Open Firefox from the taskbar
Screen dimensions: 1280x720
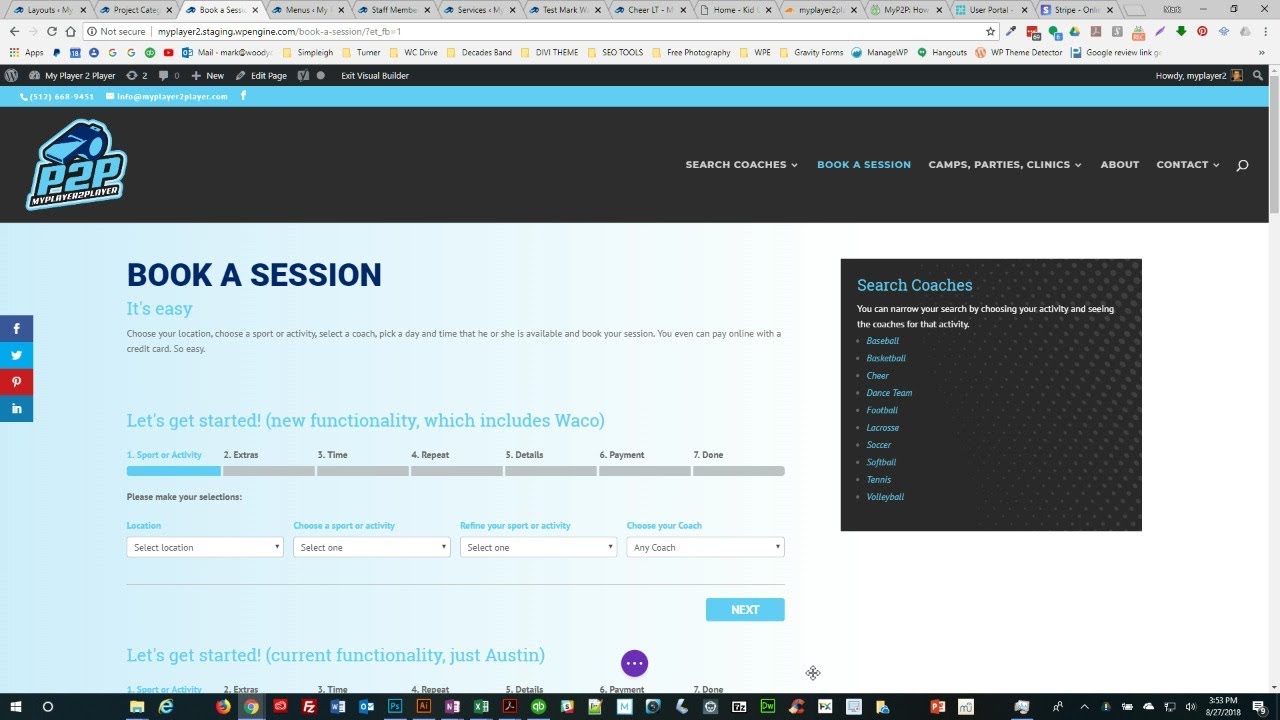[222, 706]
